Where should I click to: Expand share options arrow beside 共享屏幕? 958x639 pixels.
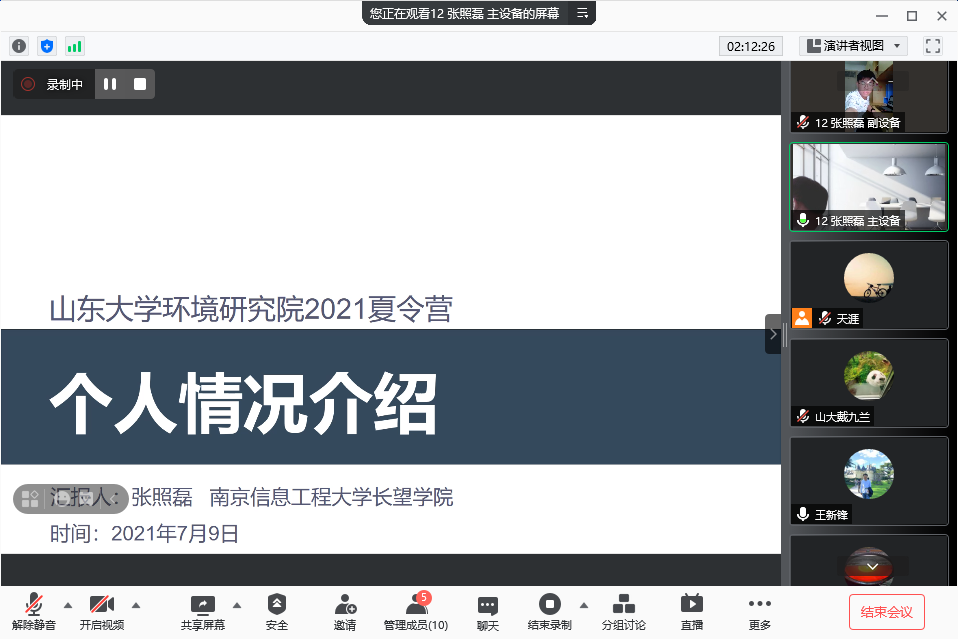(237, 604)
